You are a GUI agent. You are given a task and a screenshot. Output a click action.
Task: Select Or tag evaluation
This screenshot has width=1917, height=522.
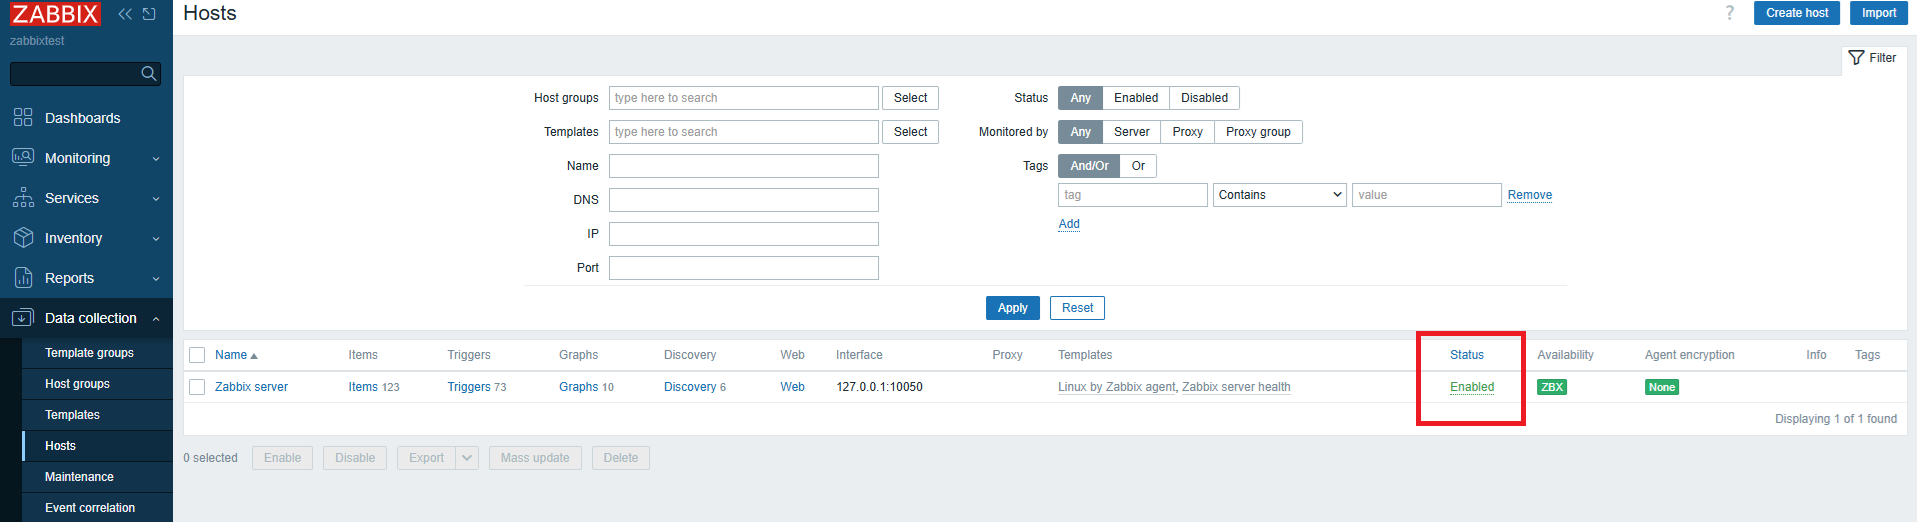pyautogui.click(x=1138, y=166)
